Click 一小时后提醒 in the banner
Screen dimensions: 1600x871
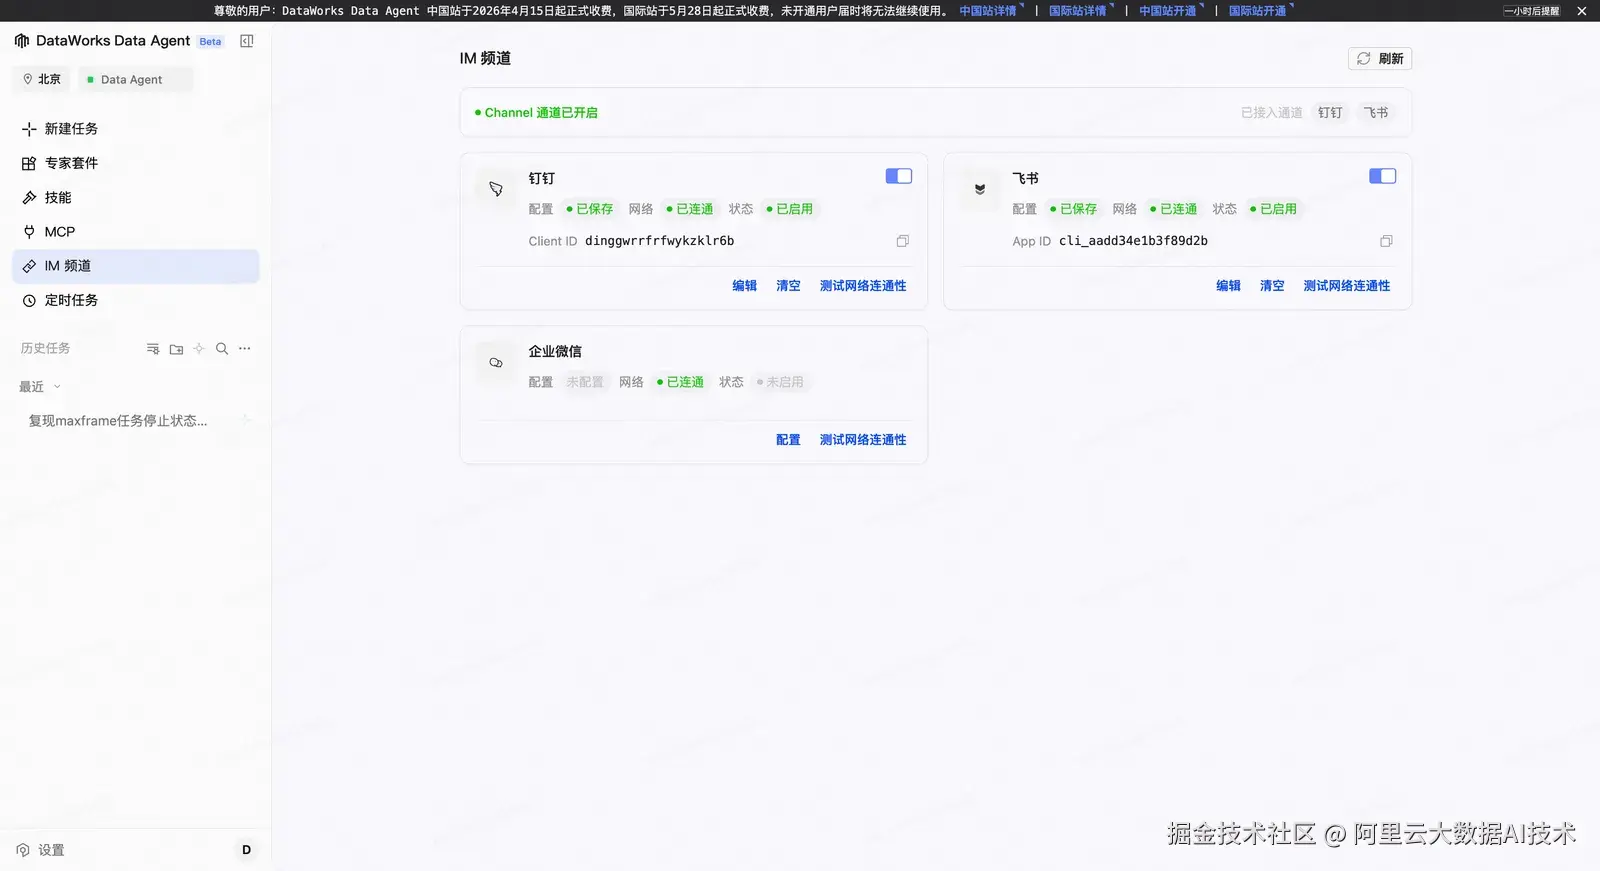pos(1532,11)
